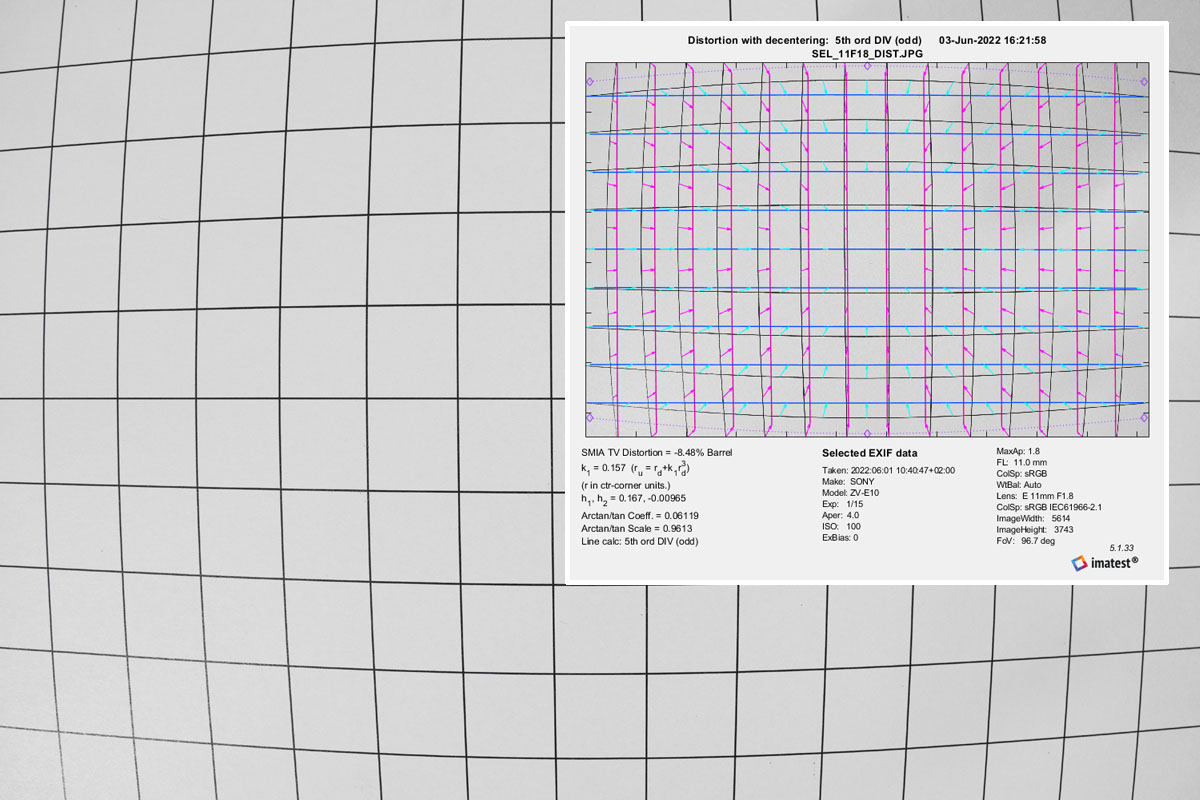1200x800 pixels.
Task: Click the Arctan/tan Coeff. value line
Action: click(x=640, y=515)
